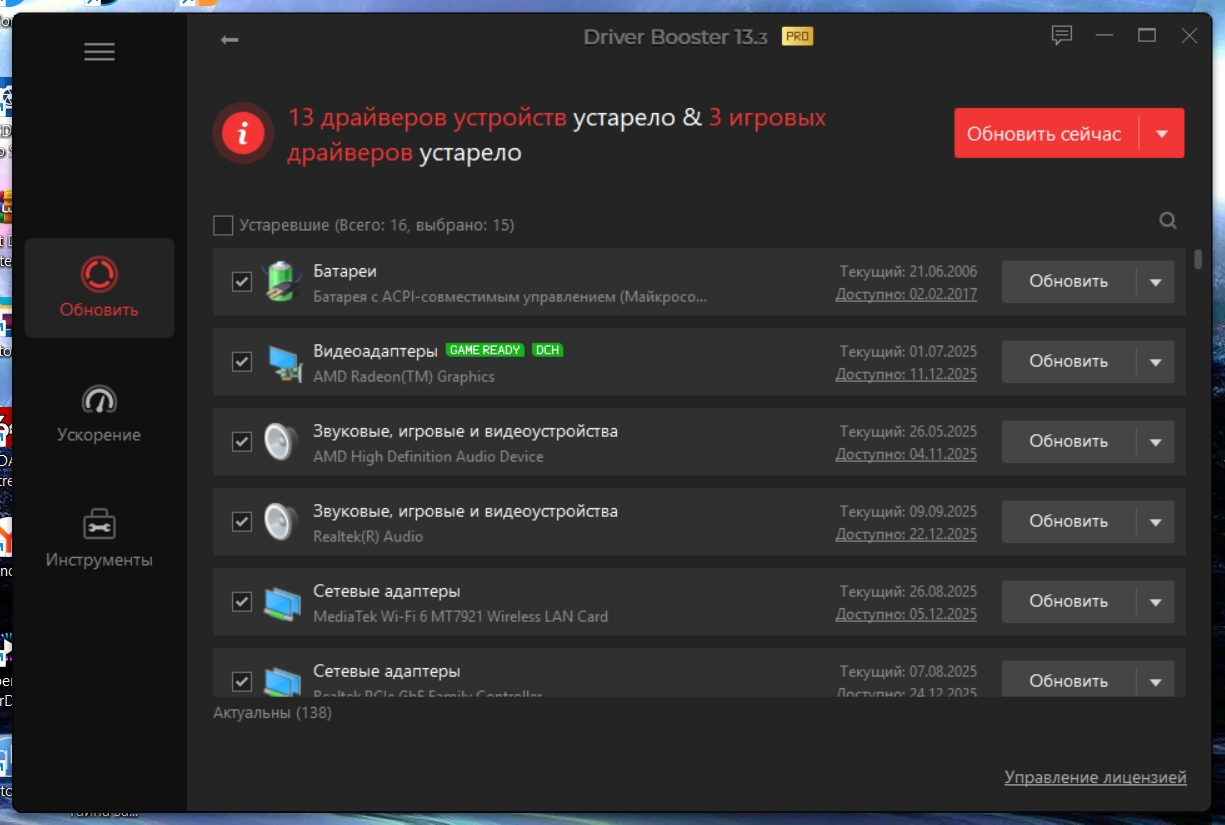This screenshot has width=1225, height=825.
Task: Click the PRO badge next to title
Action: (797, 37)
